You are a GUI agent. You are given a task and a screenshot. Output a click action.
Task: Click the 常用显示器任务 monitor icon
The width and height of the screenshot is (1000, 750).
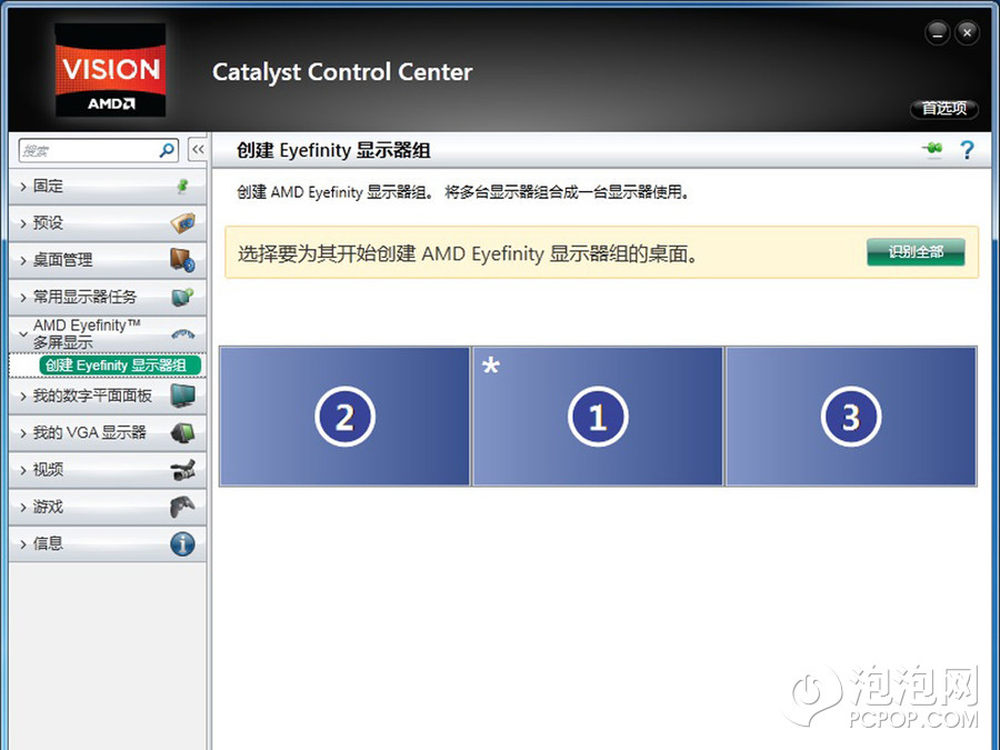pyautogui.click(x=182, y=297)
